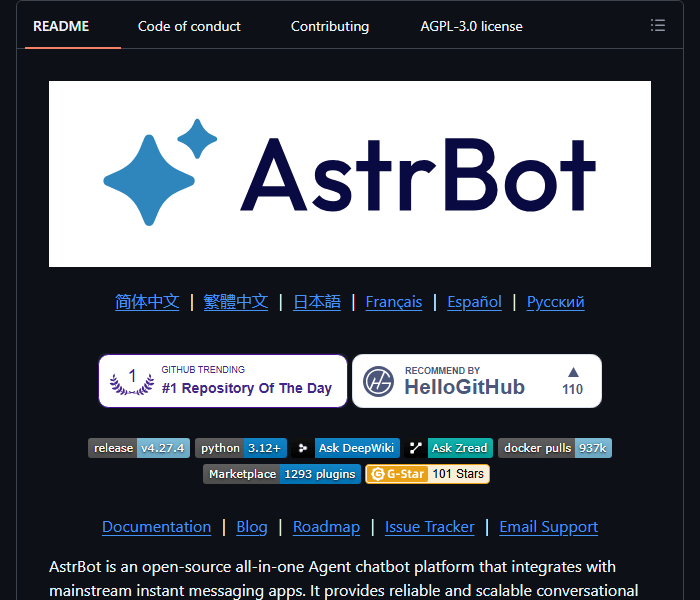Click the upvote triangle on HelloGitHub badge
Screen dimensions: 700x600
(573, 372)
